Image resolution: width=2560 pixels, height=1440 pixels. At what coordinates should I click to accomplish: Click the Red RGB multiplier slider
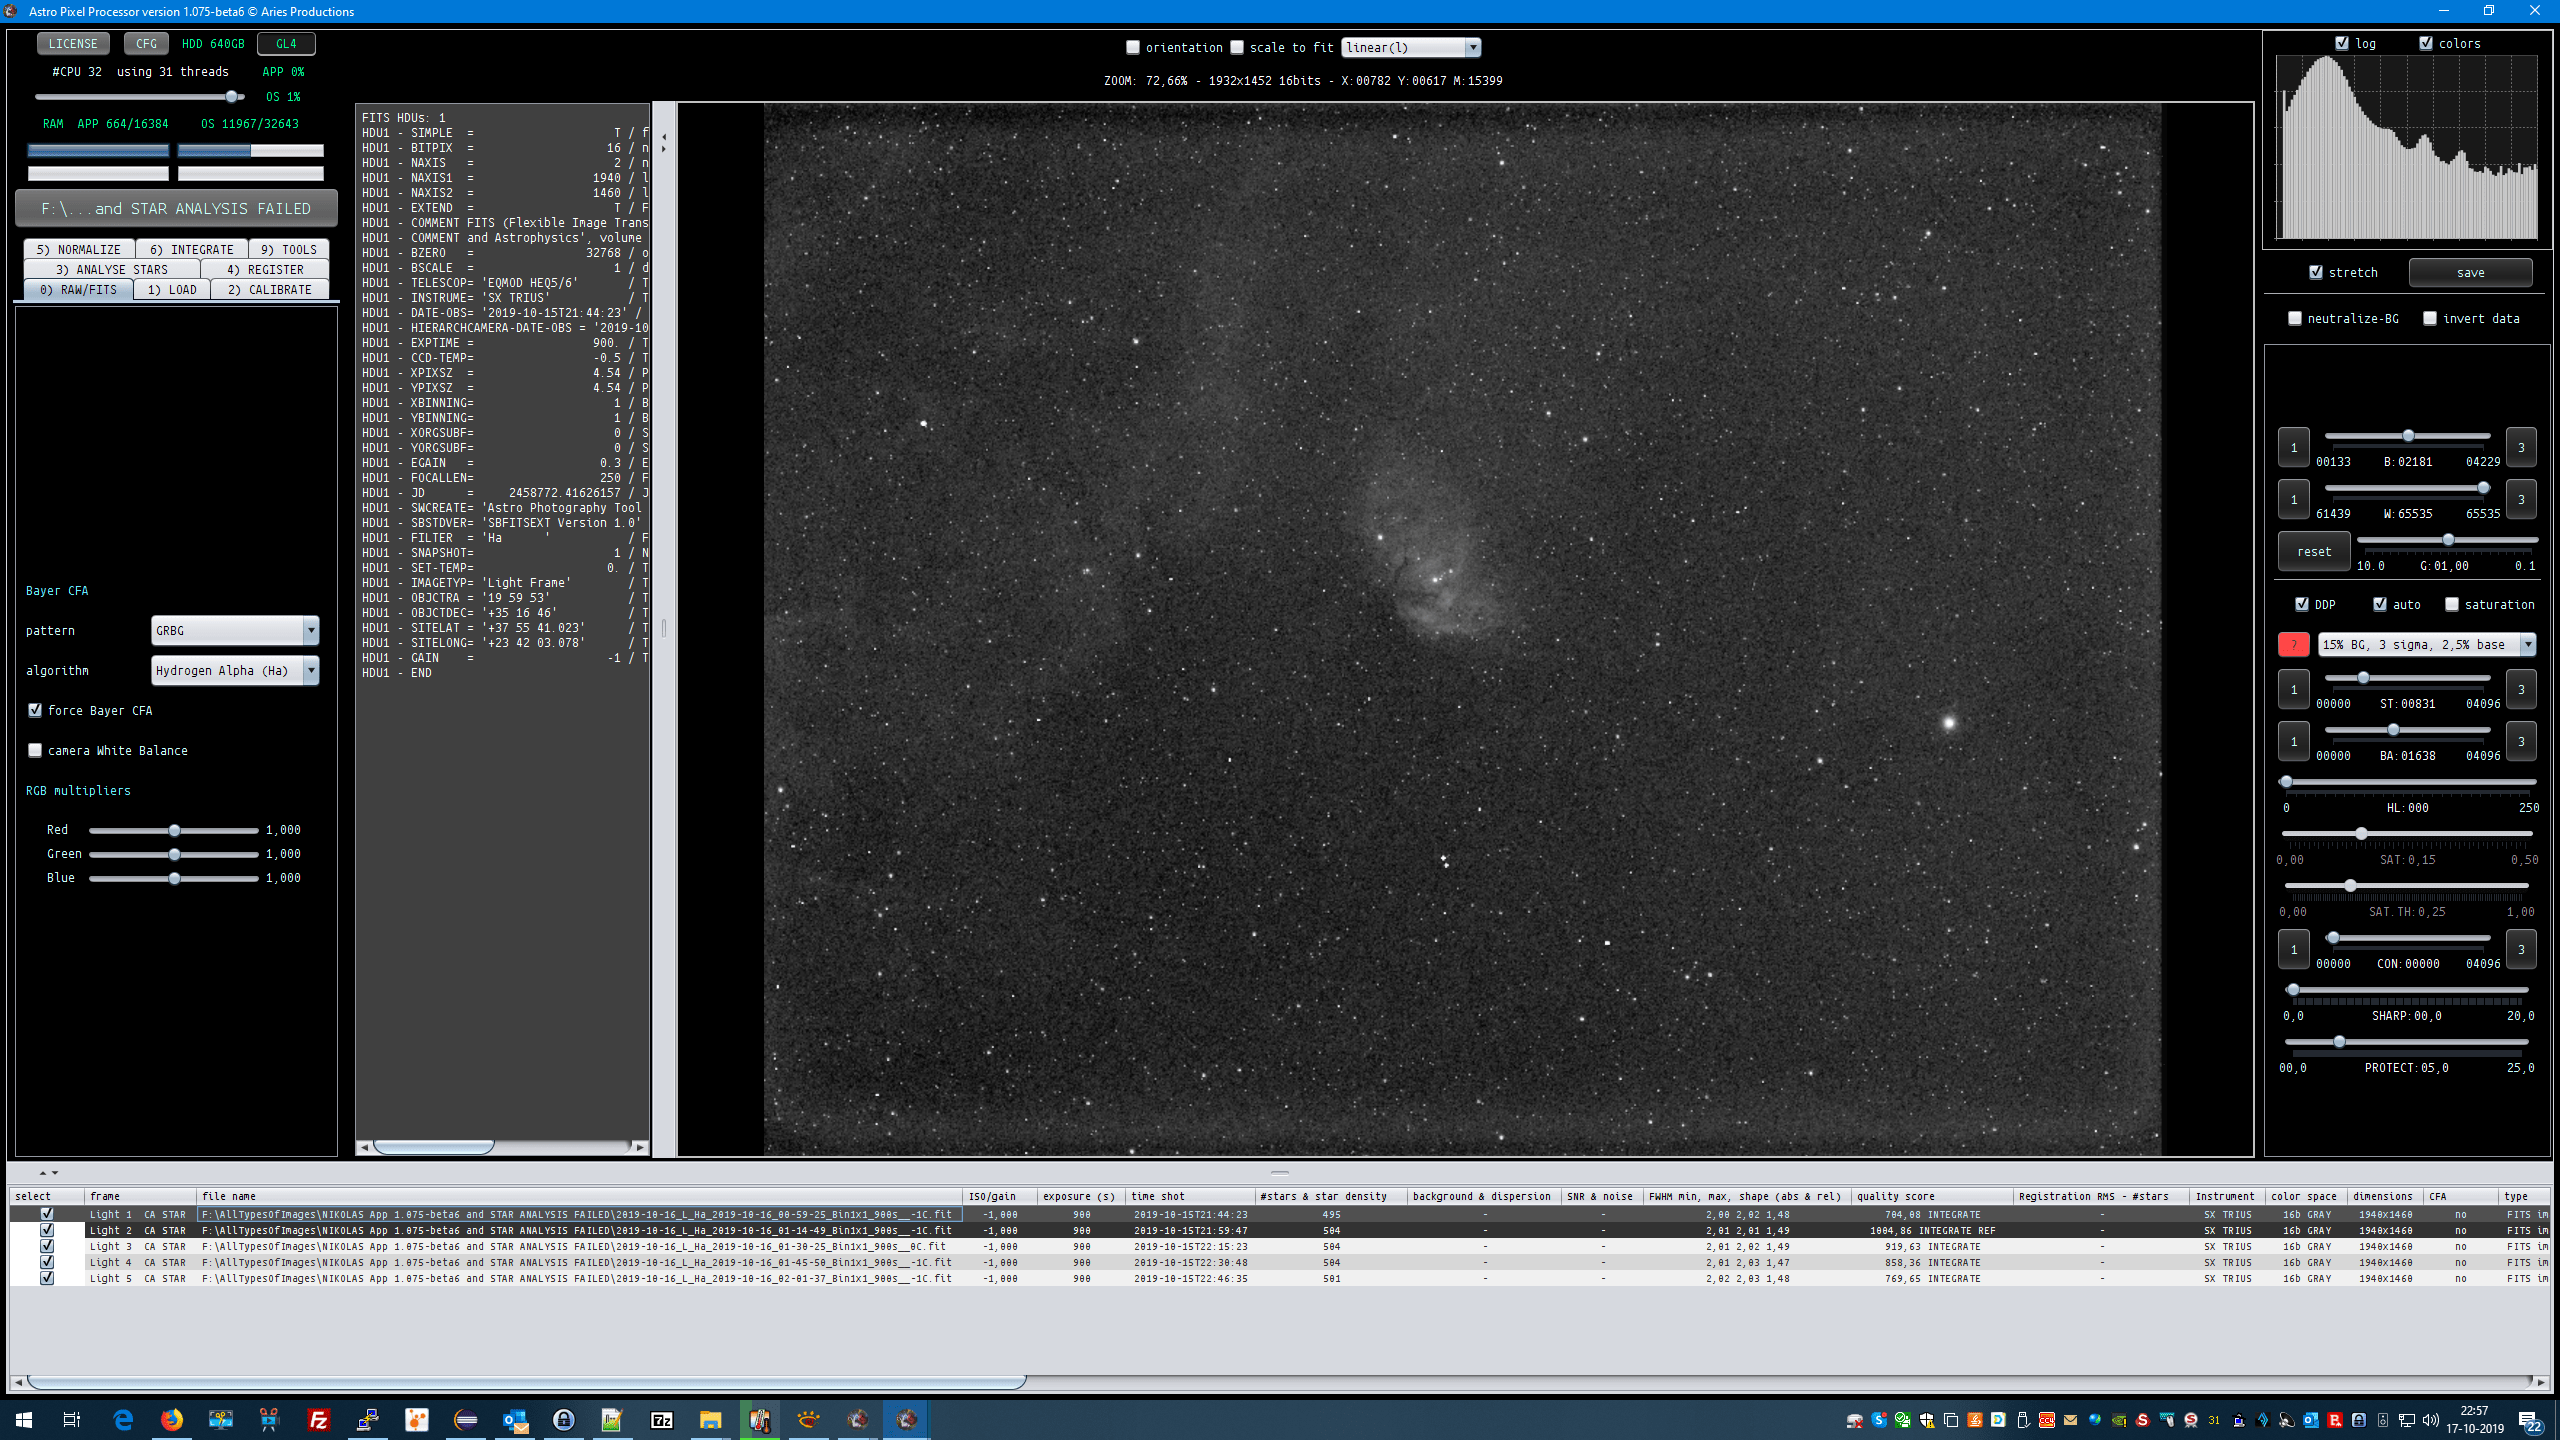174,831
